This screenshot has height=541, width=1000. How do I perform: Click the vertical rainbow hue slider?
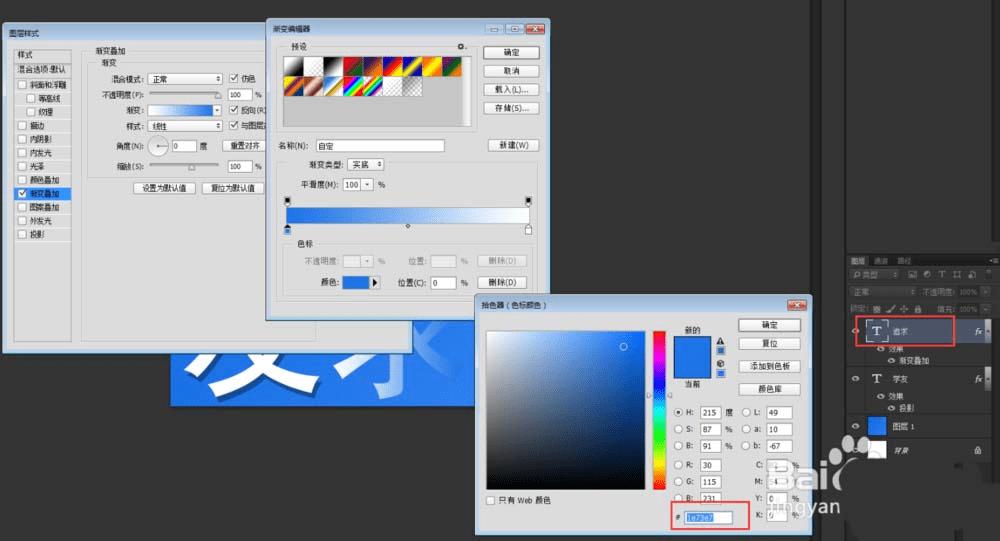659,410
